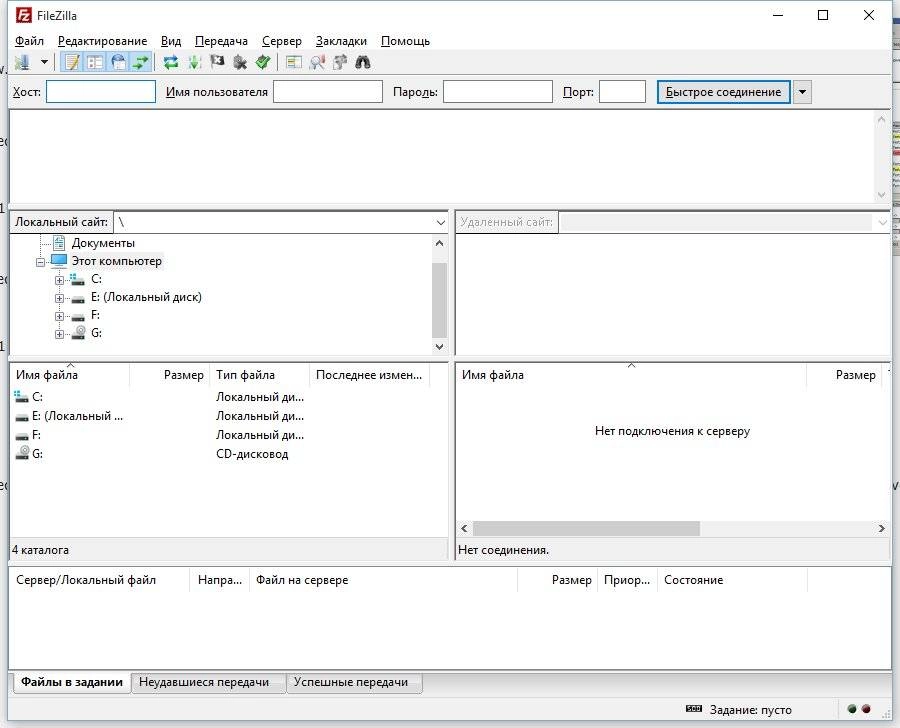
Task: Open the Передача menu
Action: (x=221, y=41)
